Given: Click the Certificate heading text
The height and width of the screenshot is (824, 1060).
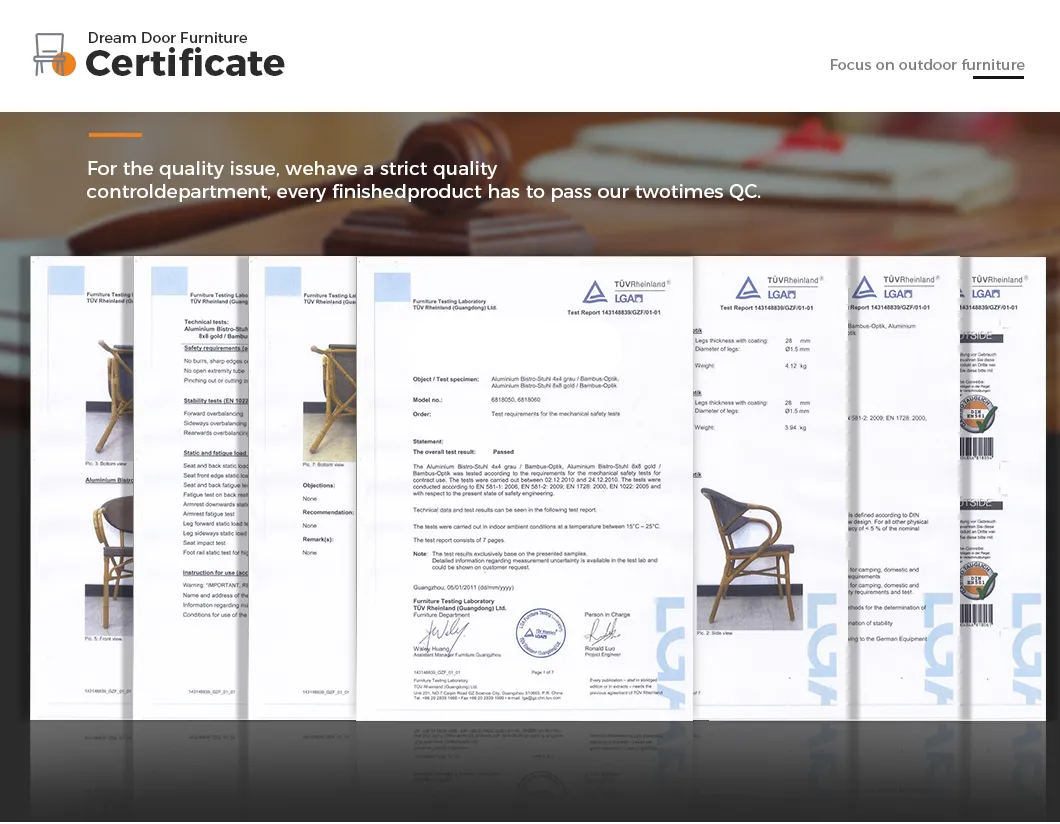Looking at the screenshot, I should (x=185, y=63).
